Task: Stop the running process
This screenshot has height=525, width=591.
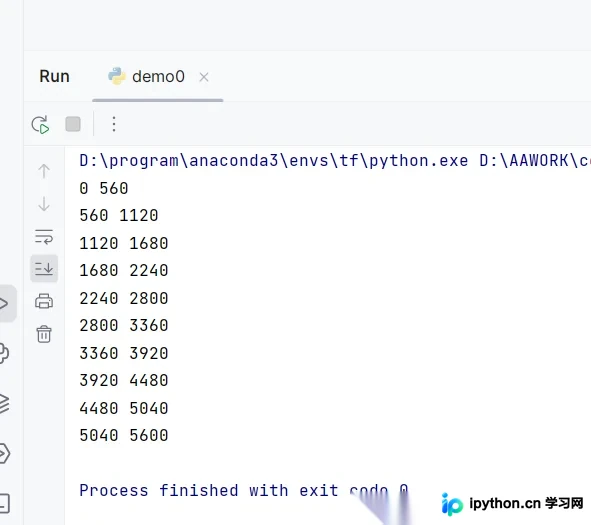Action: 73,124
